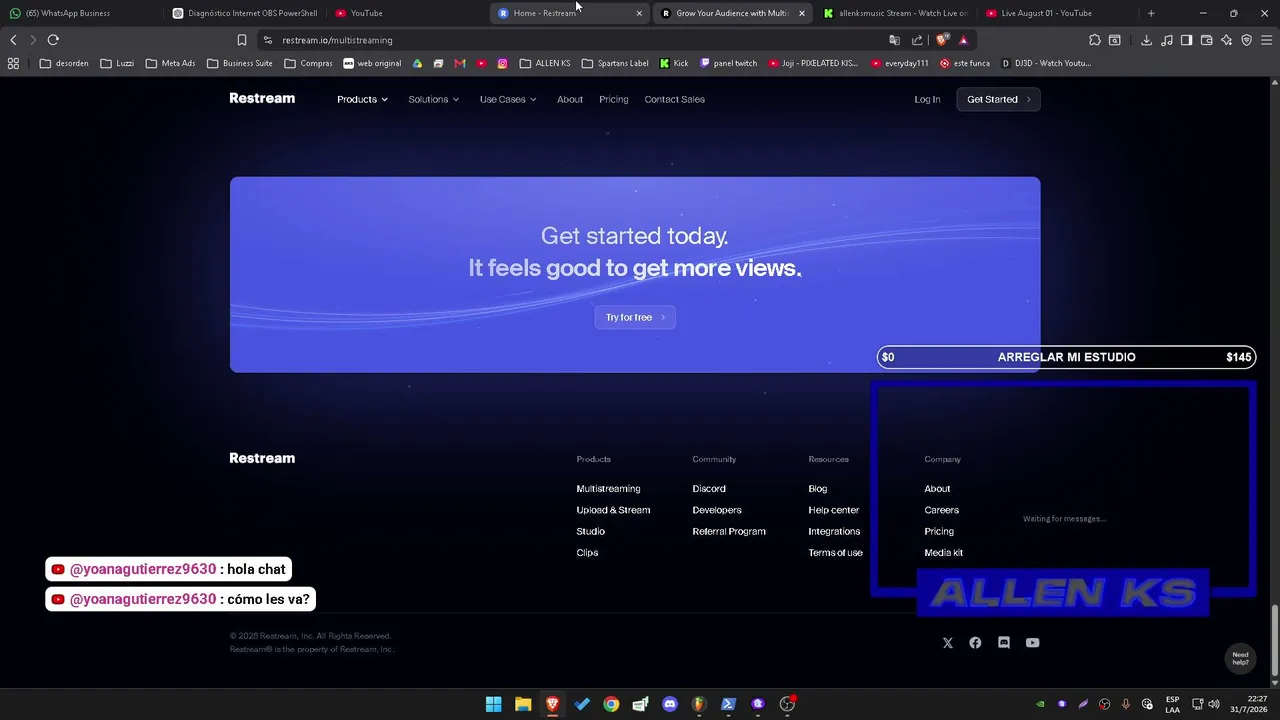Switch to Grow Your Audience tab
The width and height of the screenshot is (1280, 720).
[x=733, y=13]
